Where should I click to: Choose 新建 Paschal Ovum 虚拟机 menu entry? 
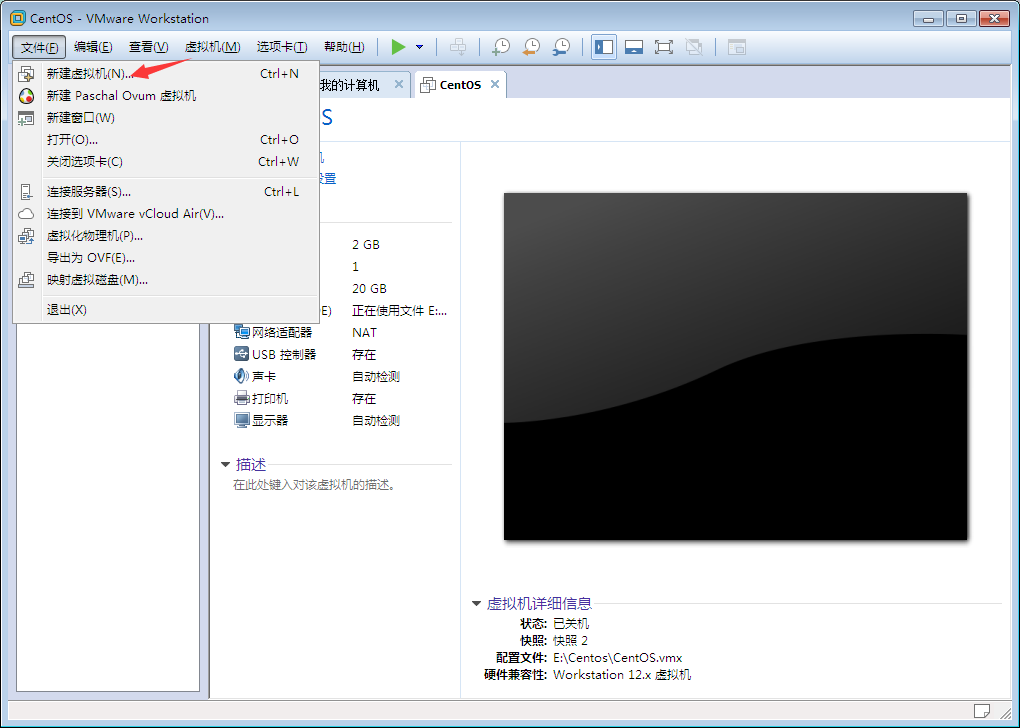tap(166, 96)
